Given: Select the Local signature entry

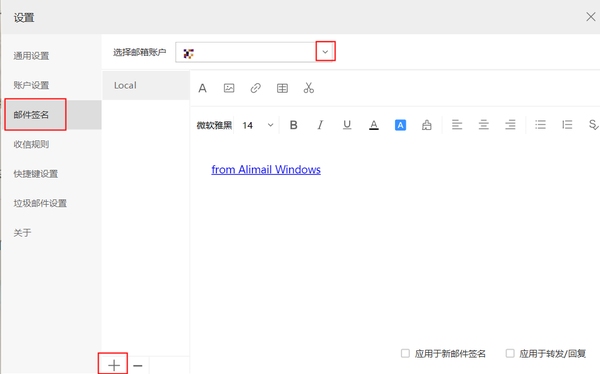Looking at the screenshot, I should pyautogui.click(x=146, y=85).
